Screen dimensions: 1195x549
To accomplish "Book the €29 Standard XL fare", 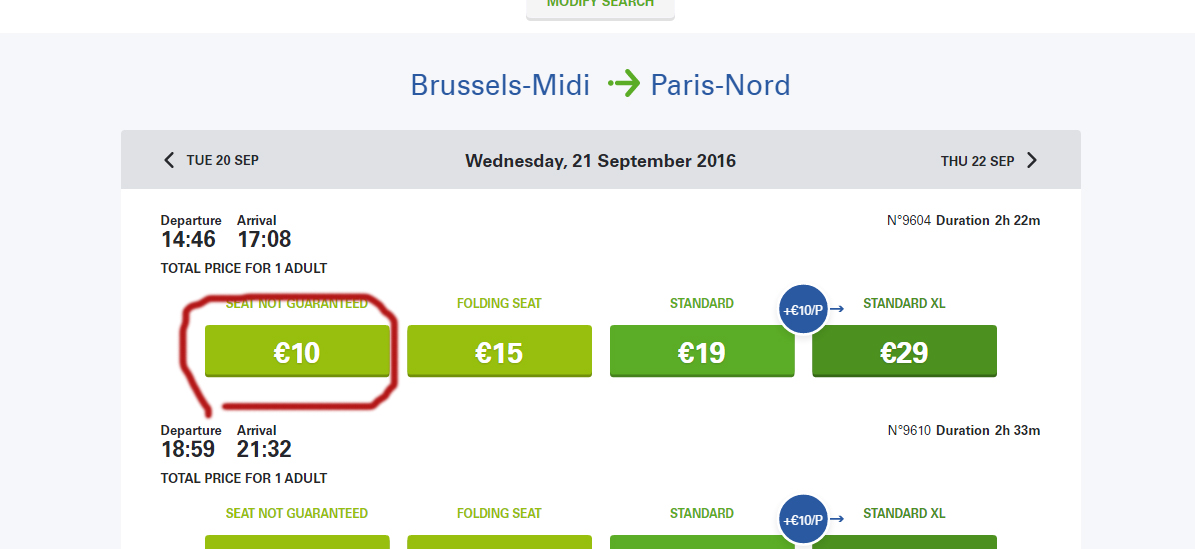I will (904, 352).
